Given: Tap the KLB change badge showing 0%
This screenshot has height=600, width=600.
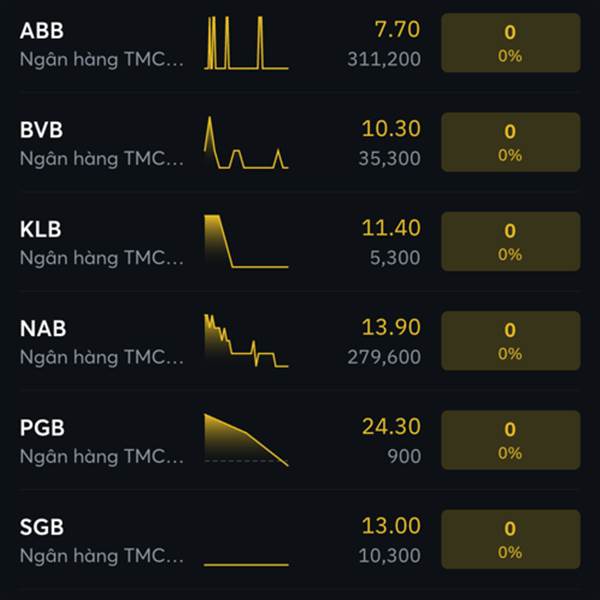Looking at the screenshot, I should coord(511,241).
